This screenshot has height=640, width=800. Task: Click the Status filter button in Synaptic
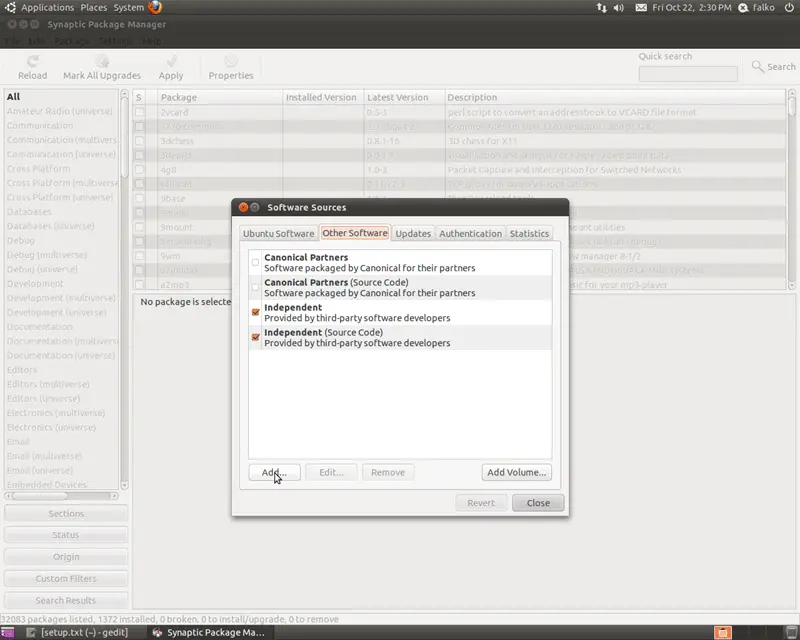point(66,535)
